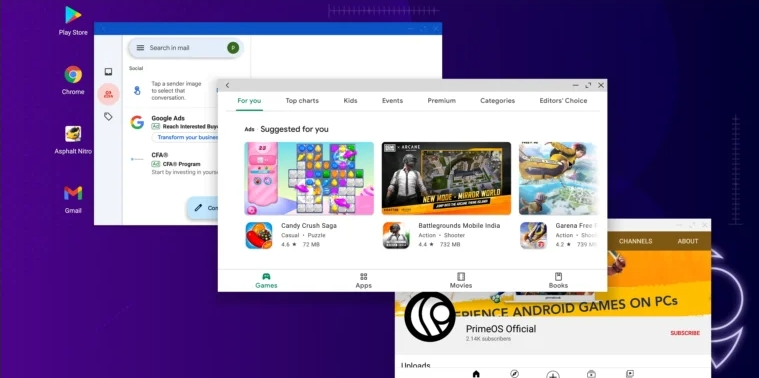This screenshot has height=378, width=759.
Task: Click the Social label in Gmail
Action: pos(136,68)
